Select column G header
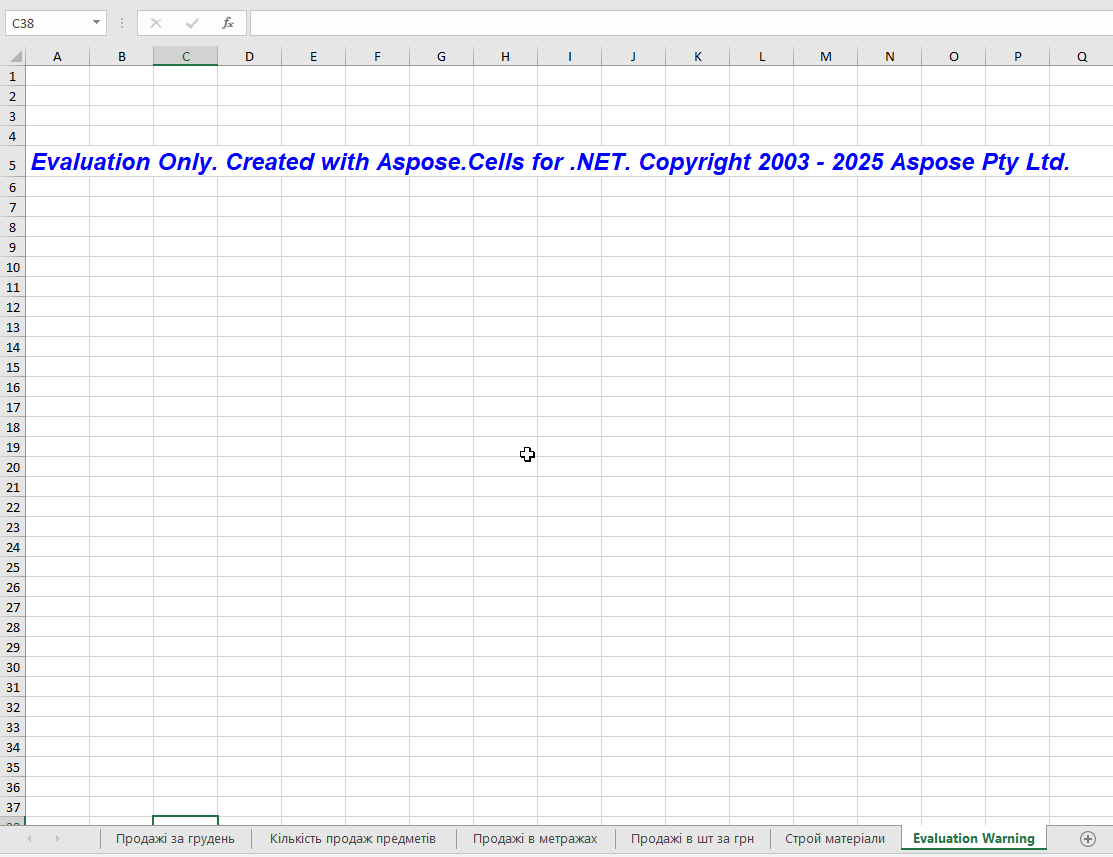The width and height of the screenshot is (1113, 857). 442,56
